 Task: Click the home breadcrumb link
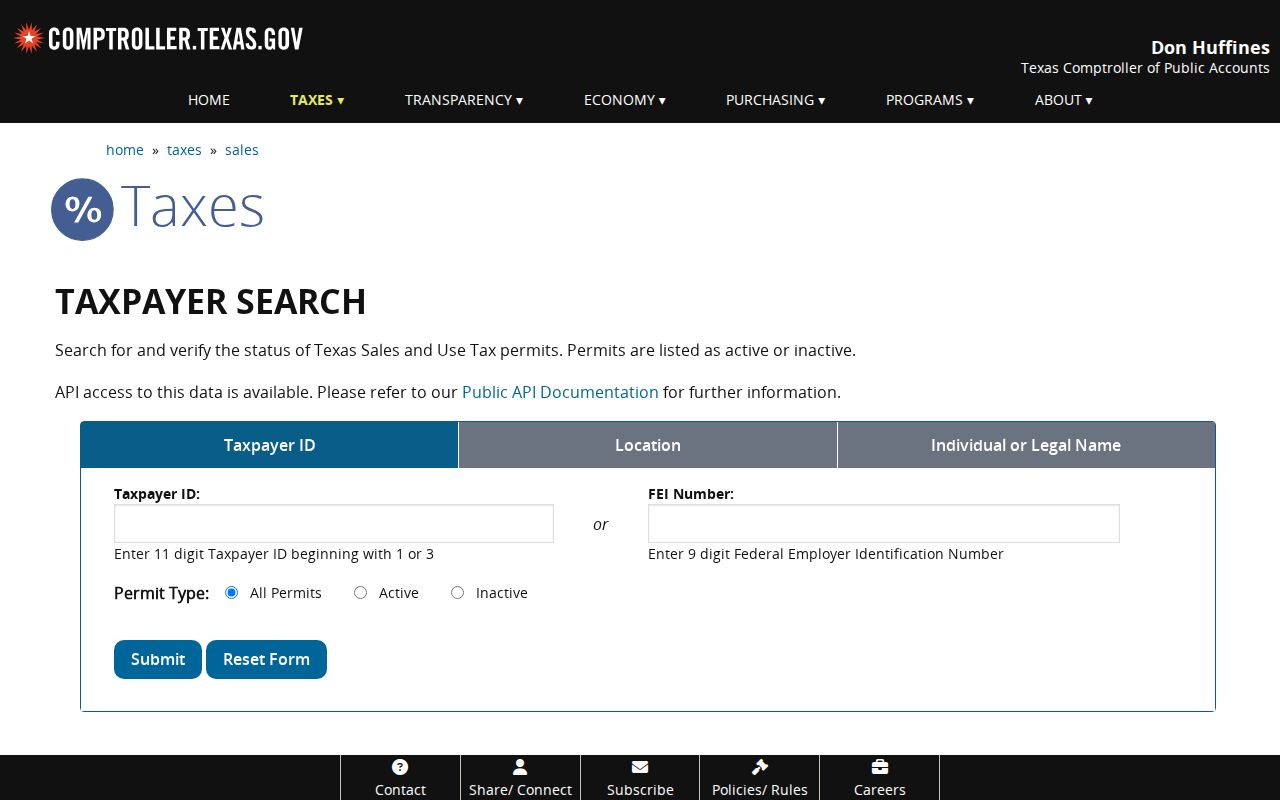pyautogui.click(x=125, y=150)
